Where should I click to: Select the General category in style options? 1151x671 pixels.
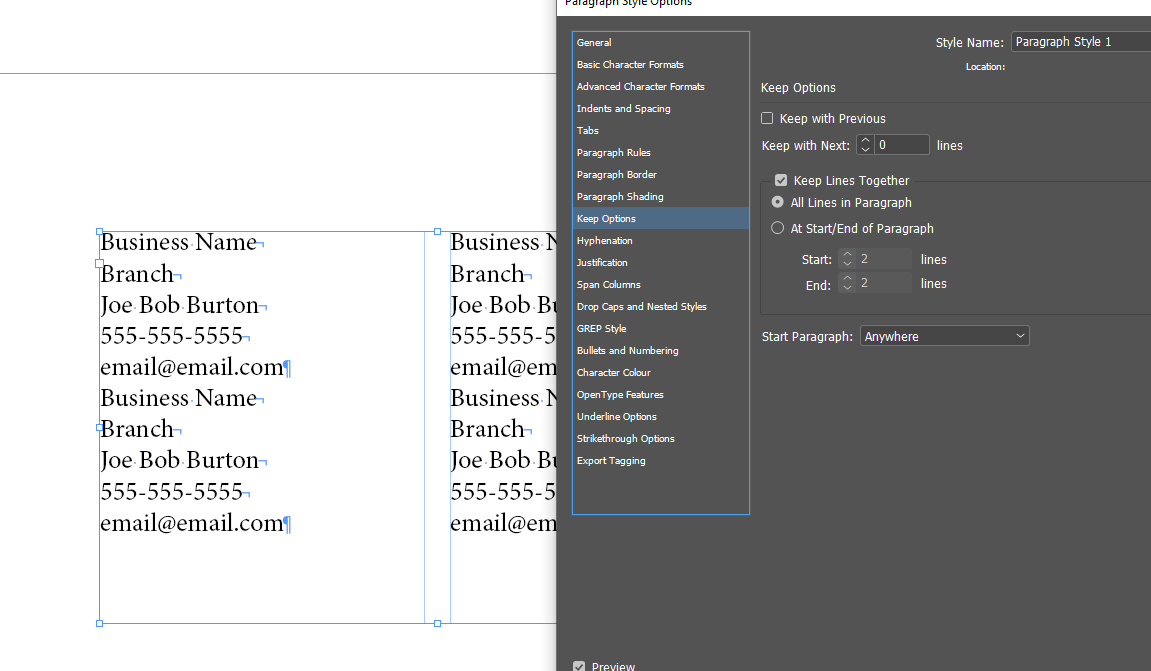[595, 42]
